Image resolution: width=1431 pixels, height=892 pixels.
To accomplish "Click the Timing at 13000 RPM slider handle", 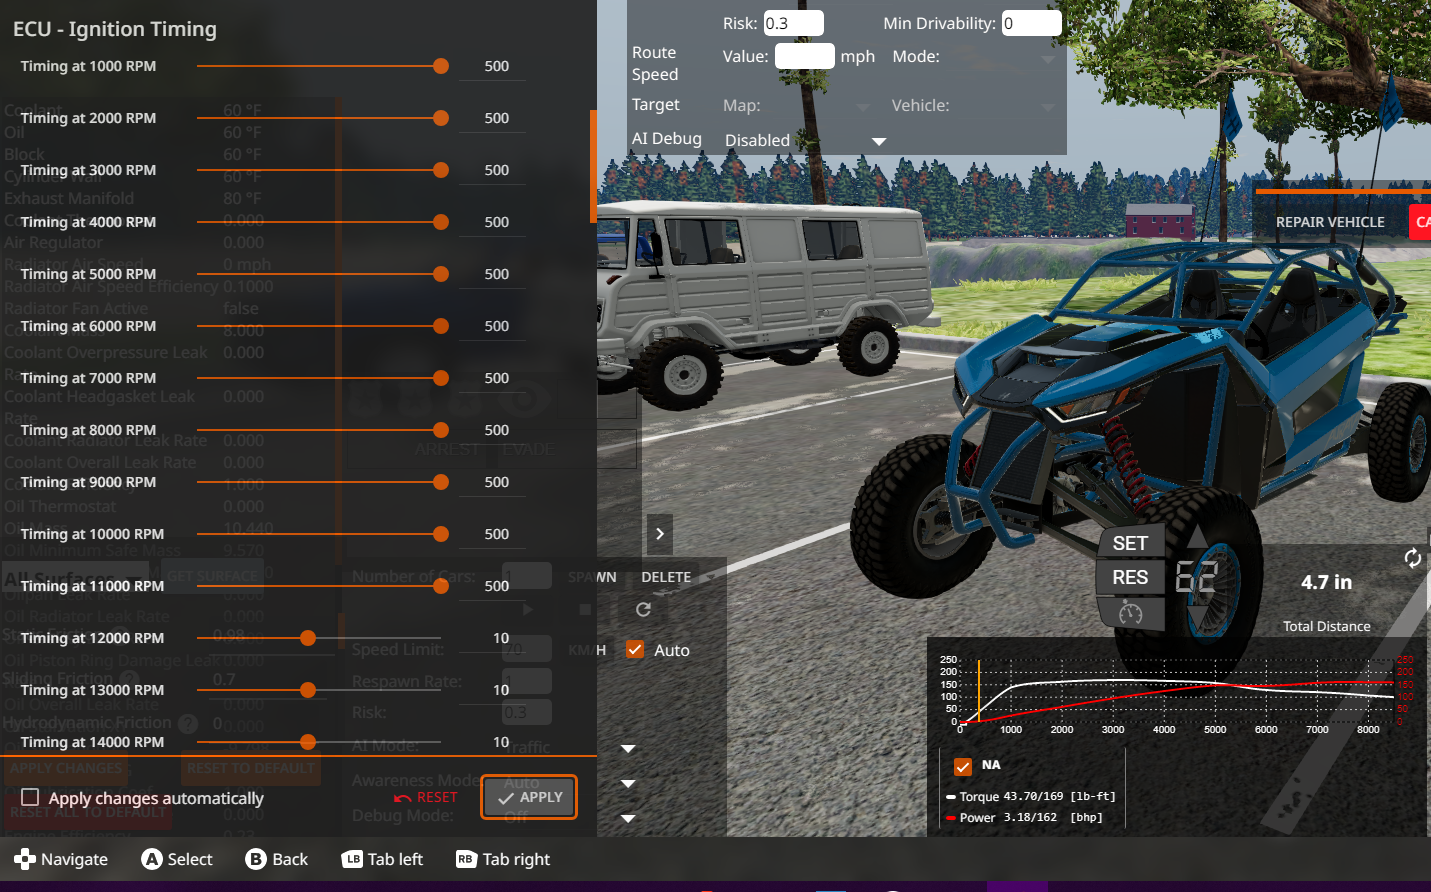I will point(308,690).
